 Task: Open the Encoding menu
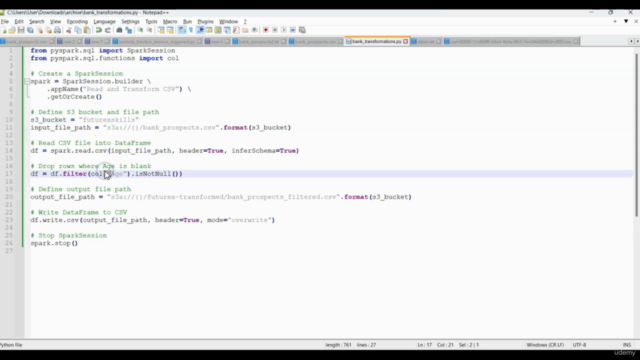pyautogui.click(x=77, y=21)
